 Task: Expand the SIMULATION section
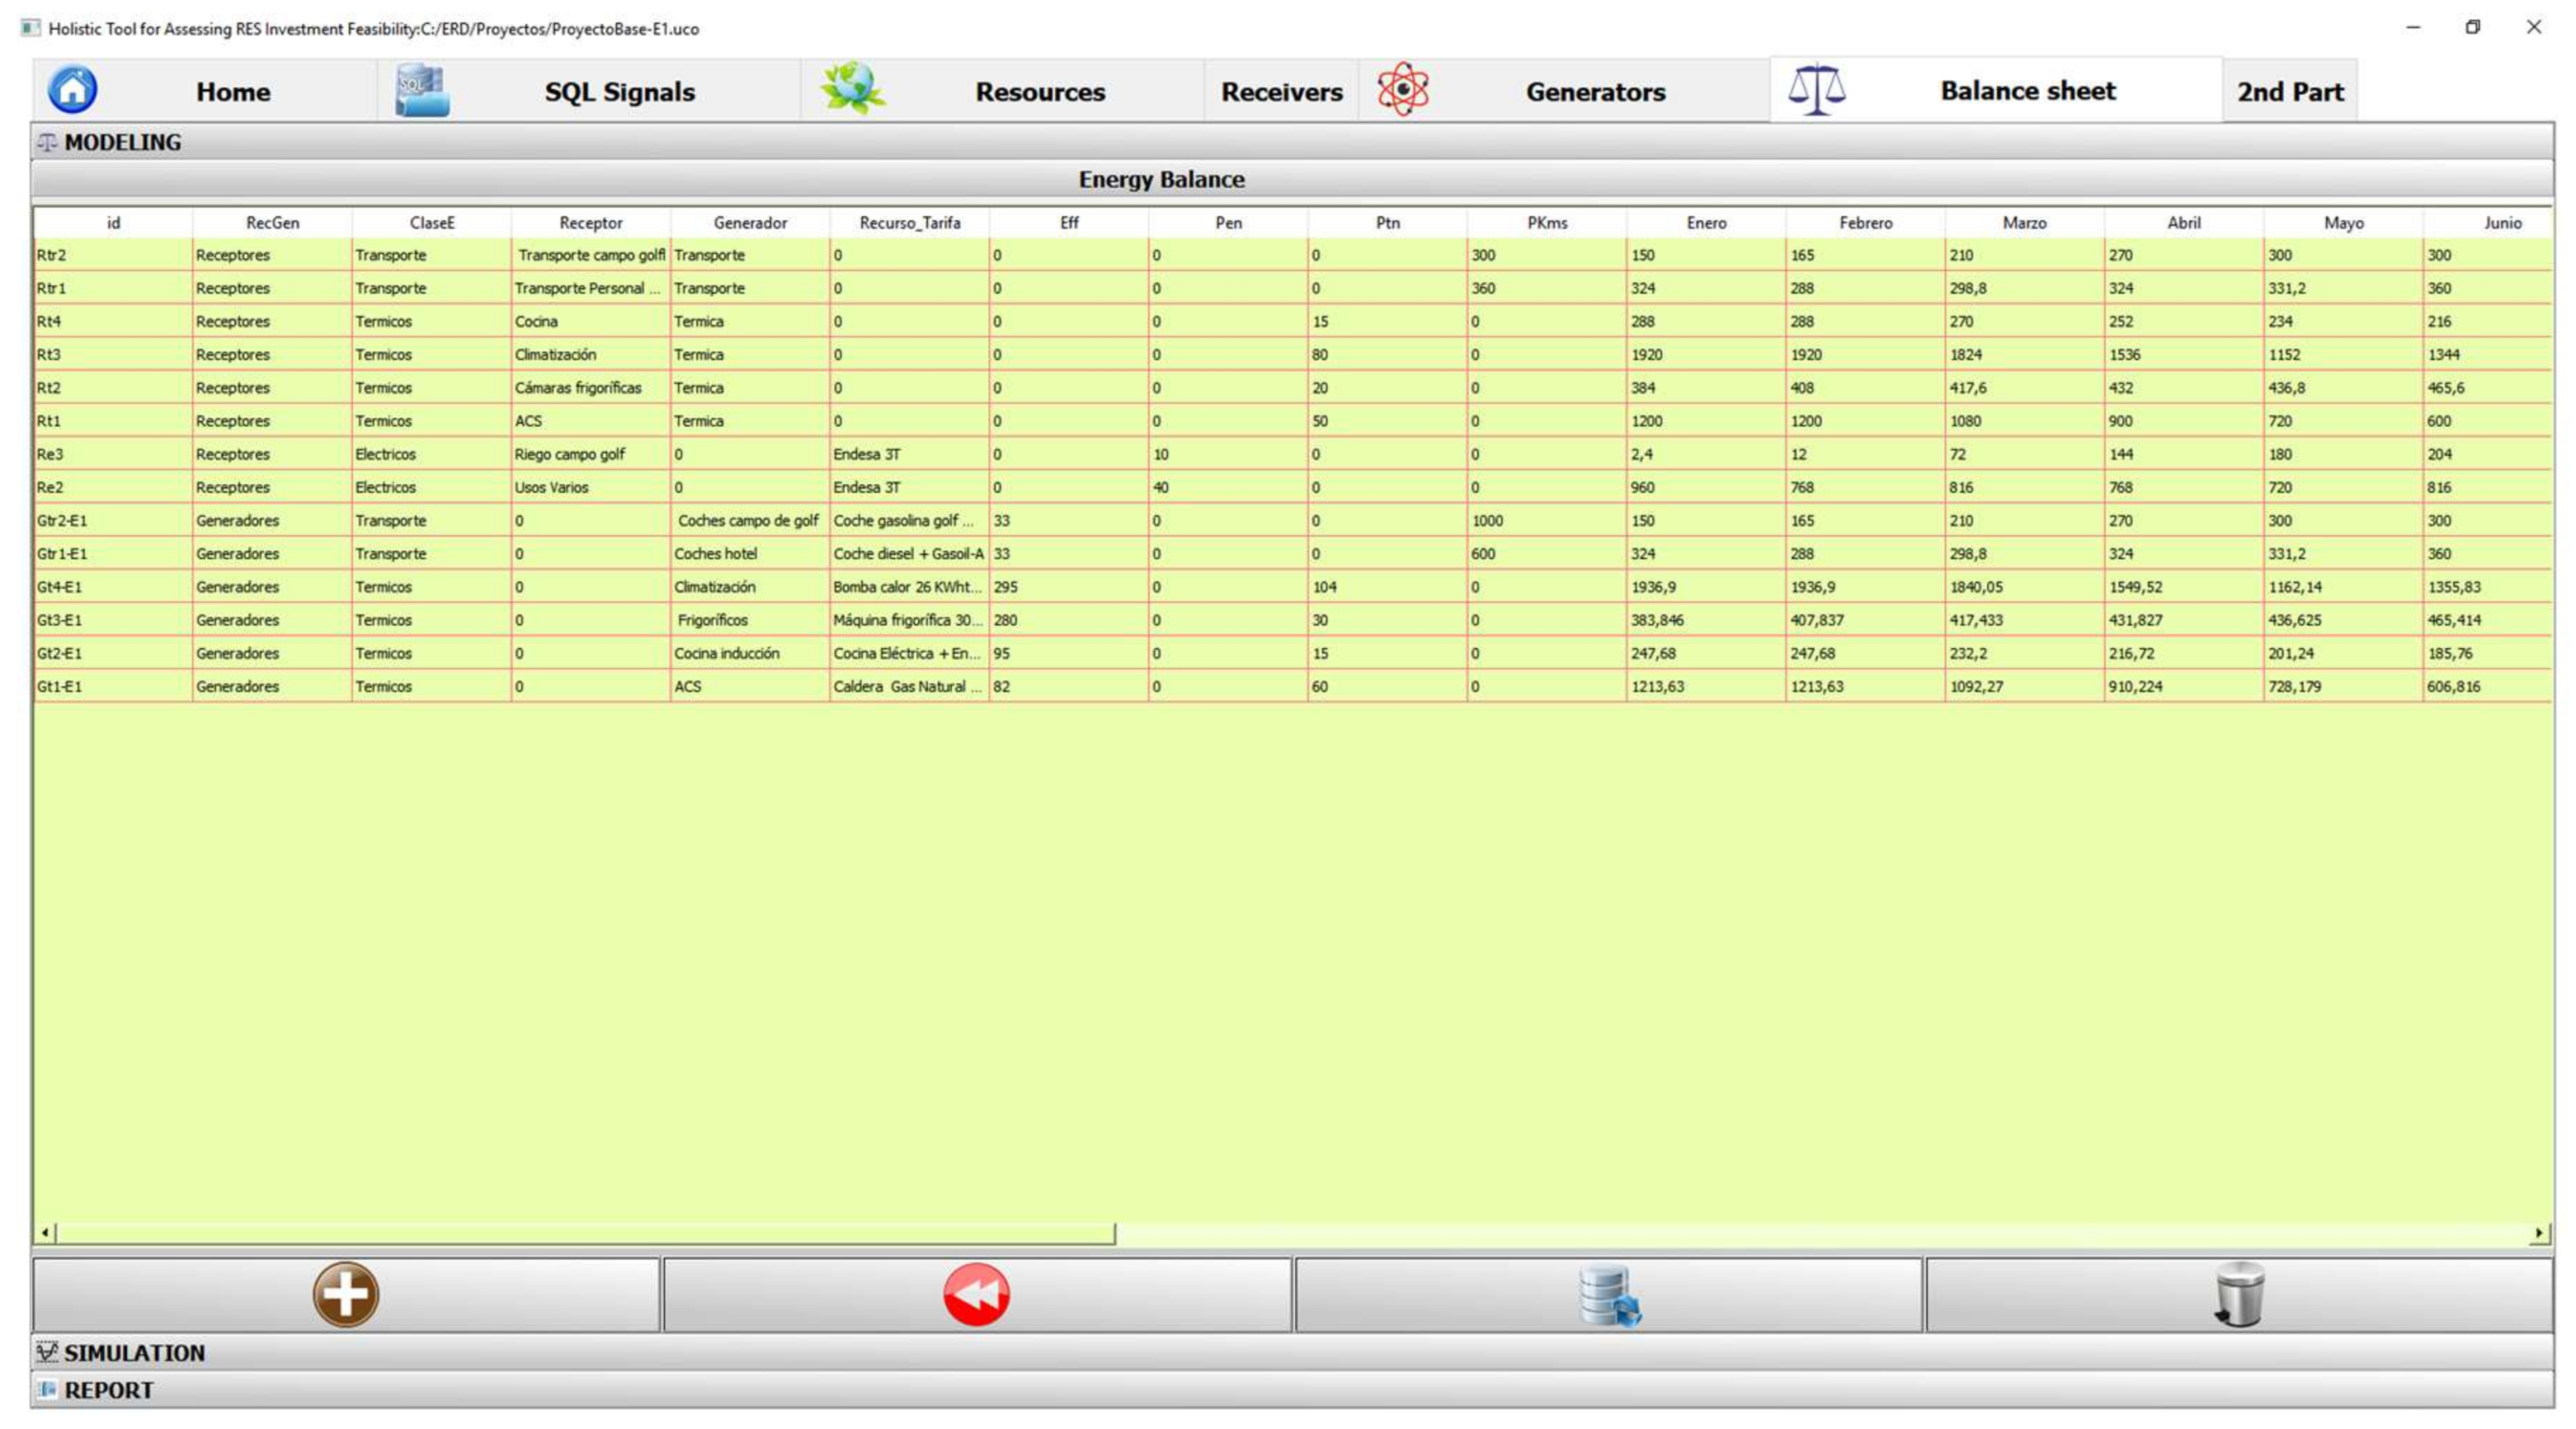point(134,1352)
